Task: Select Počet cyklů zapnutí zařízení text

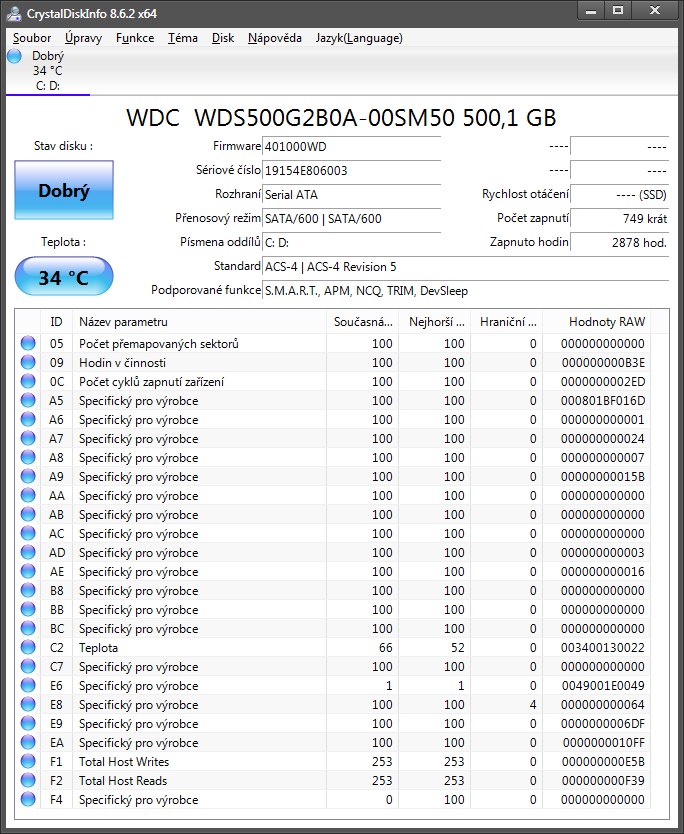Action: (x=152, y=382)
